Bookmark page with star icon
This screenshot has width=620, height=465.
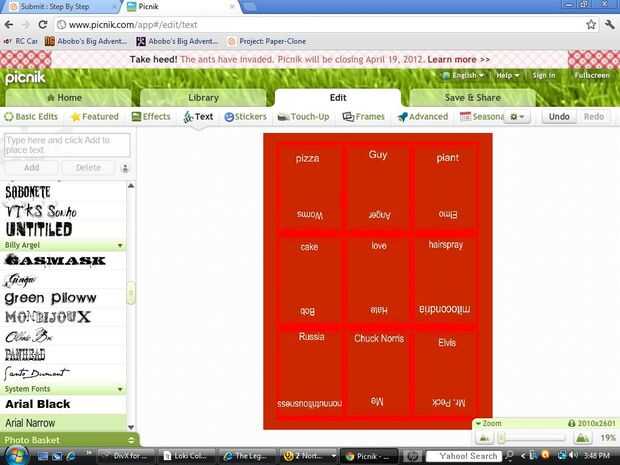(x=591, y=25)
